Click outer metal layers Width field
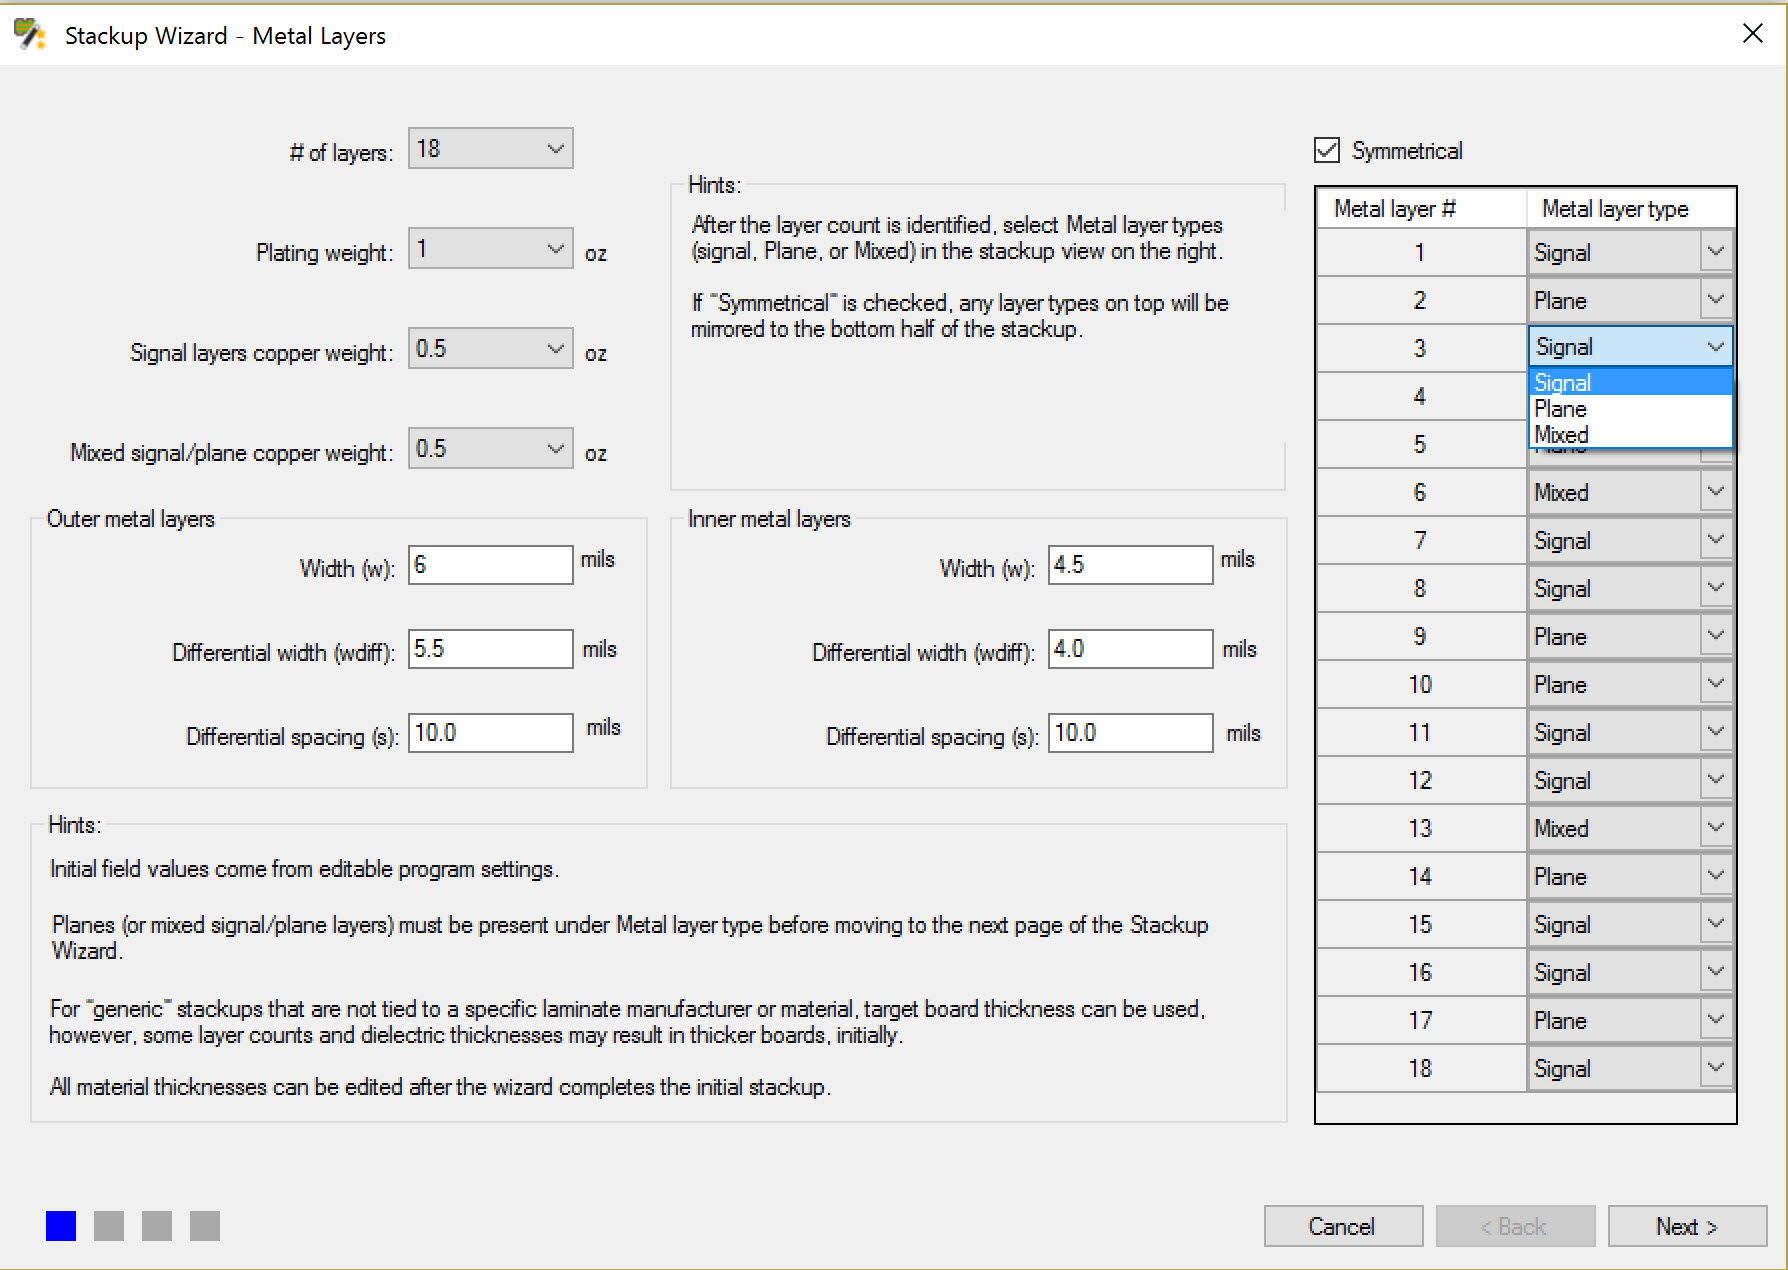Image resolution: width=1788 pixels, height=1270 pixels. pyautogui.click(x=490, y=565)
